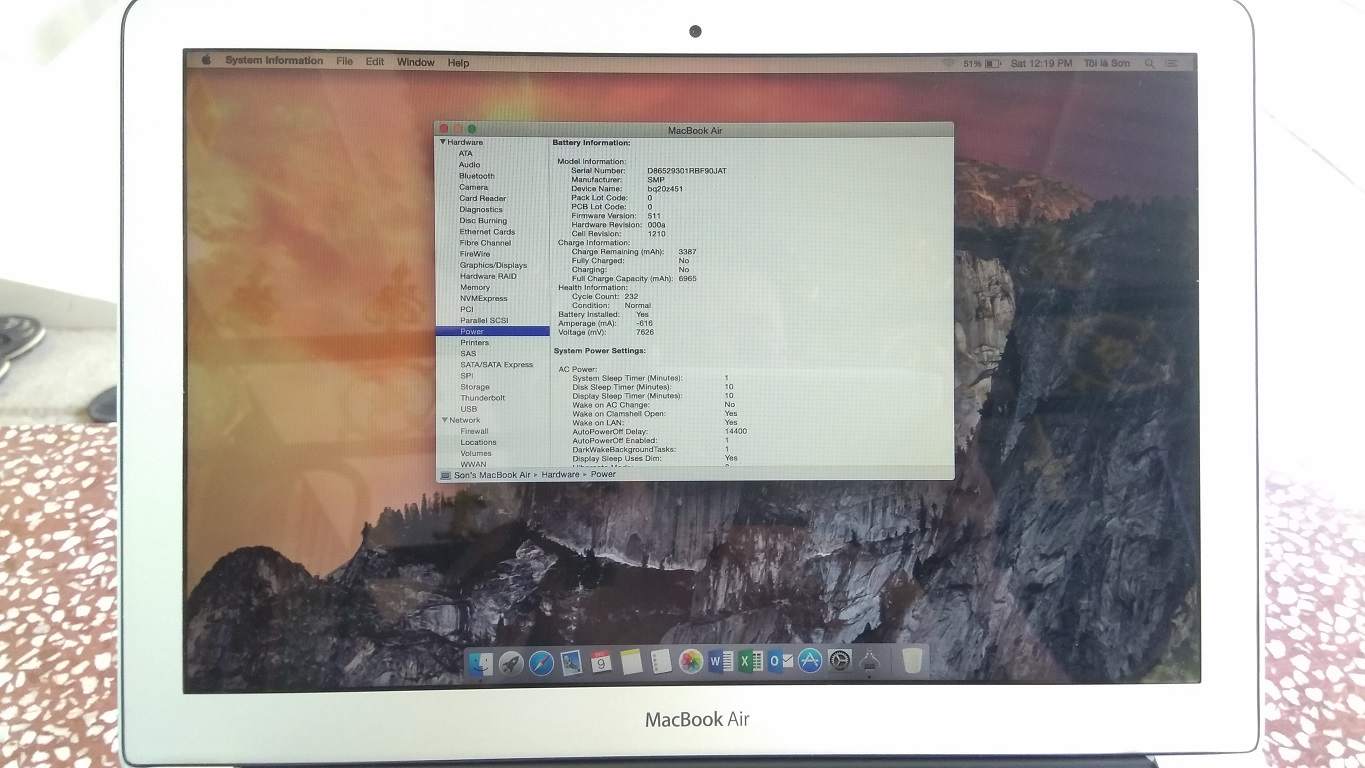The height and width of the screenshot is (768, 1365).
Task: Launch Microsoft Outlook from Dock
Action: coord(781,661)
